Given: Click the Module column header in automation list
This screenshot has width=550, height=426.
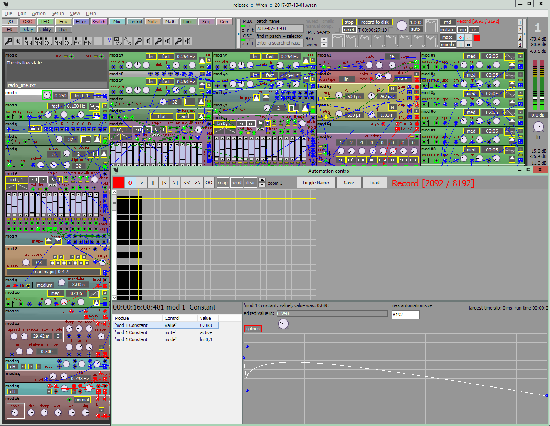Looking at the screenshot, I should tap(138, 318).
